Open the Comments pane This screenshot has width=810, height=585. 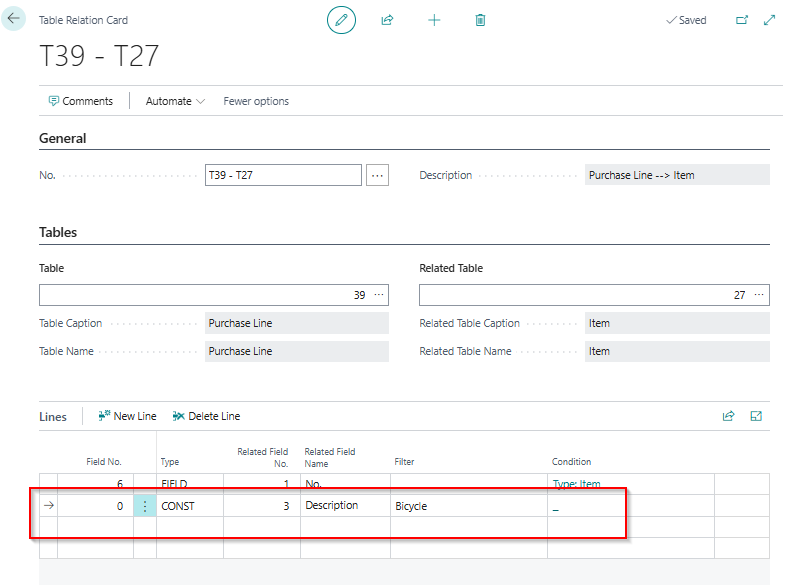click(81, 101)
